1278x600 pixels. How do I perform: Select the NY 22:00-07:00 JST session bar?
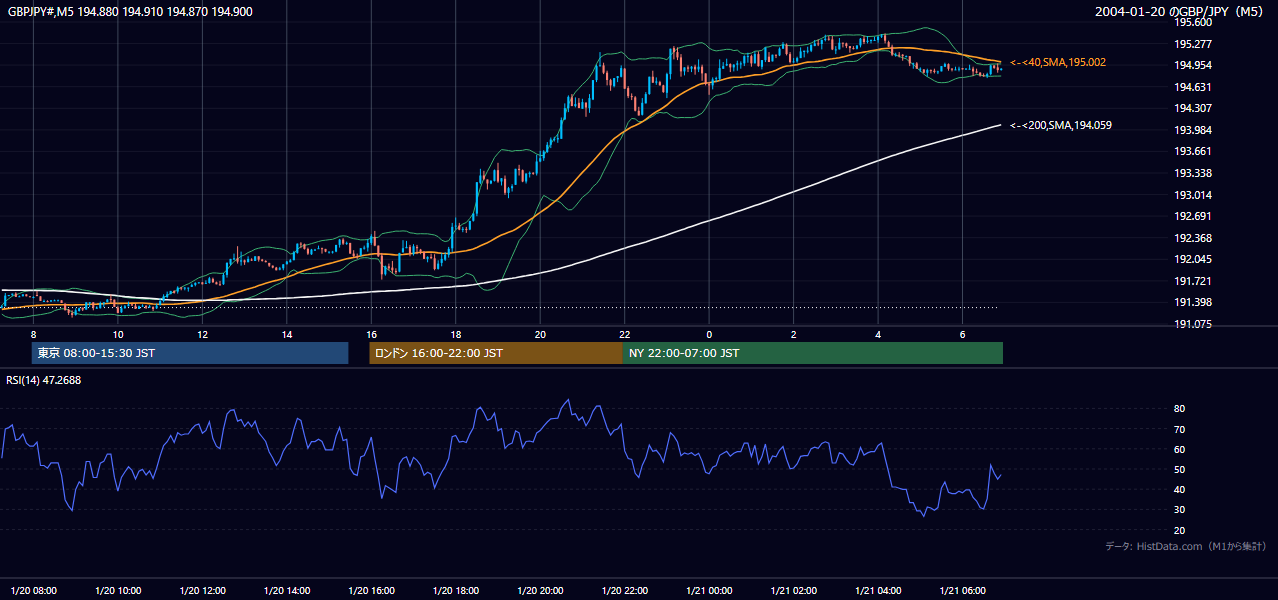coord(813,353)
